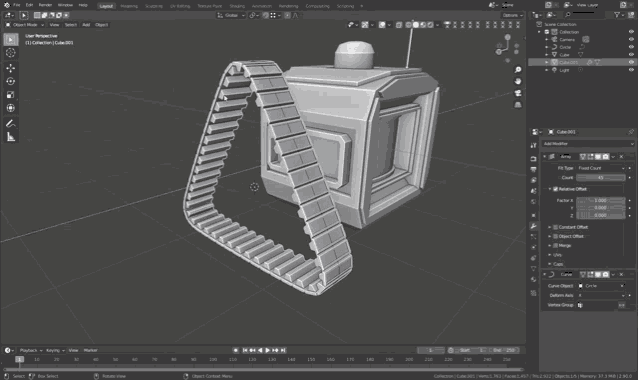The image size is (638, 380).
Task: Select the Rotate tool
Action: (x=11, y=81)
